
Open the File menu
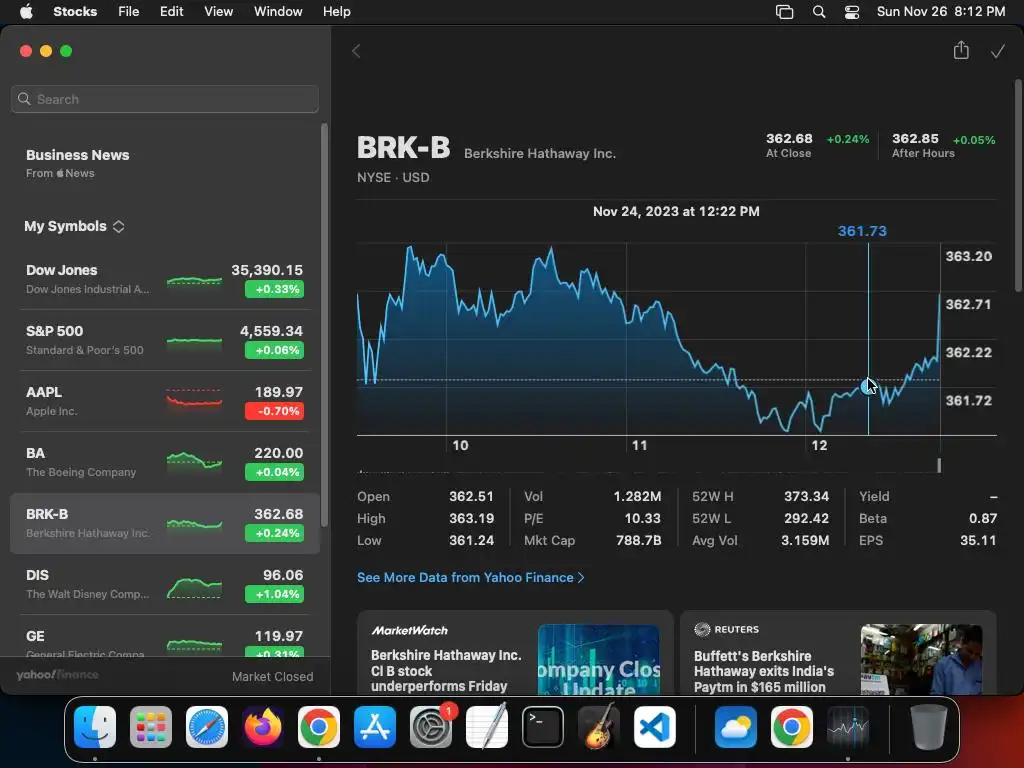[129, 12]
